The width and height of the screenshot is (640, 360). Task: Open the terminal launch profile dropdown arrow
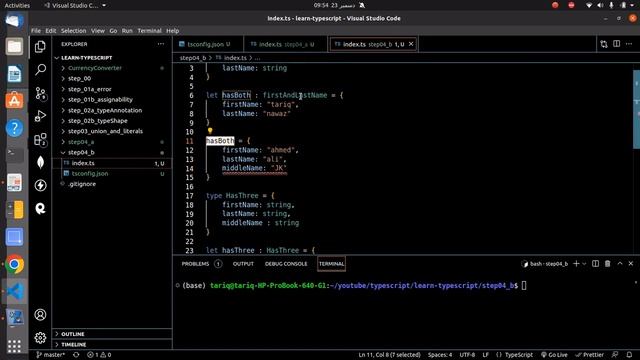coord(584,264)
